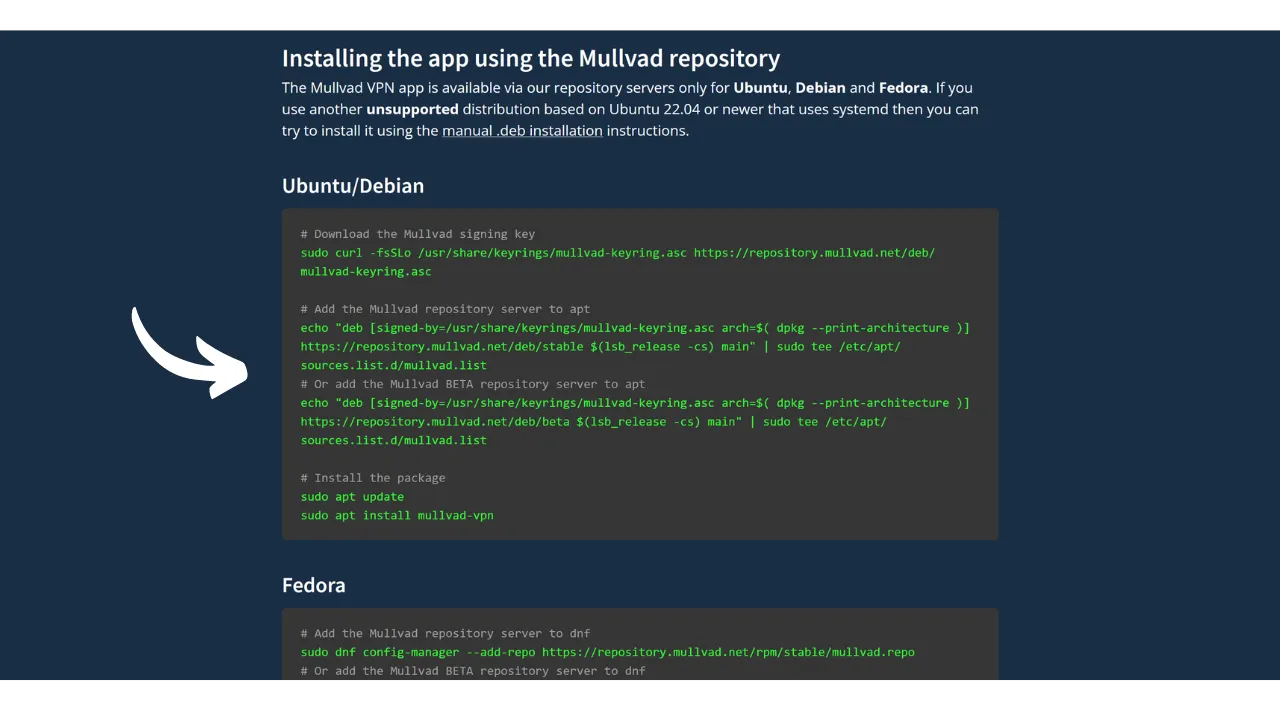Click the bold word 'unsupported' in the intro

[x=412, y=109]
